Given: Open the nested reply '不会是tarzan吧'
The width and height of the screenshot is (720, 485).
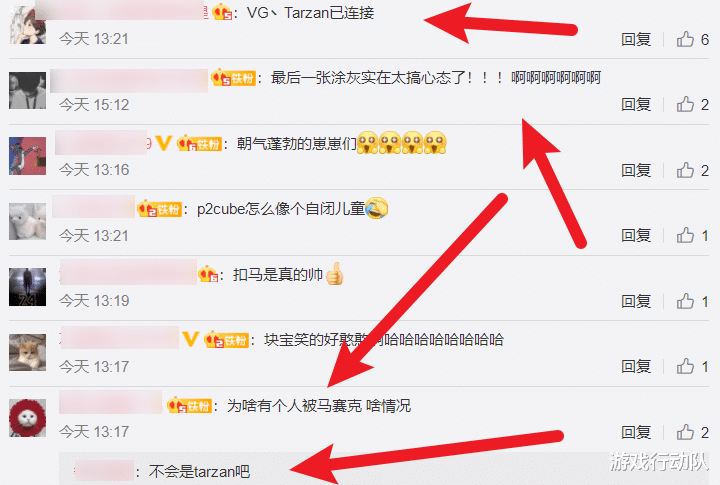Looking at the screenshot, I should (199, 472).
